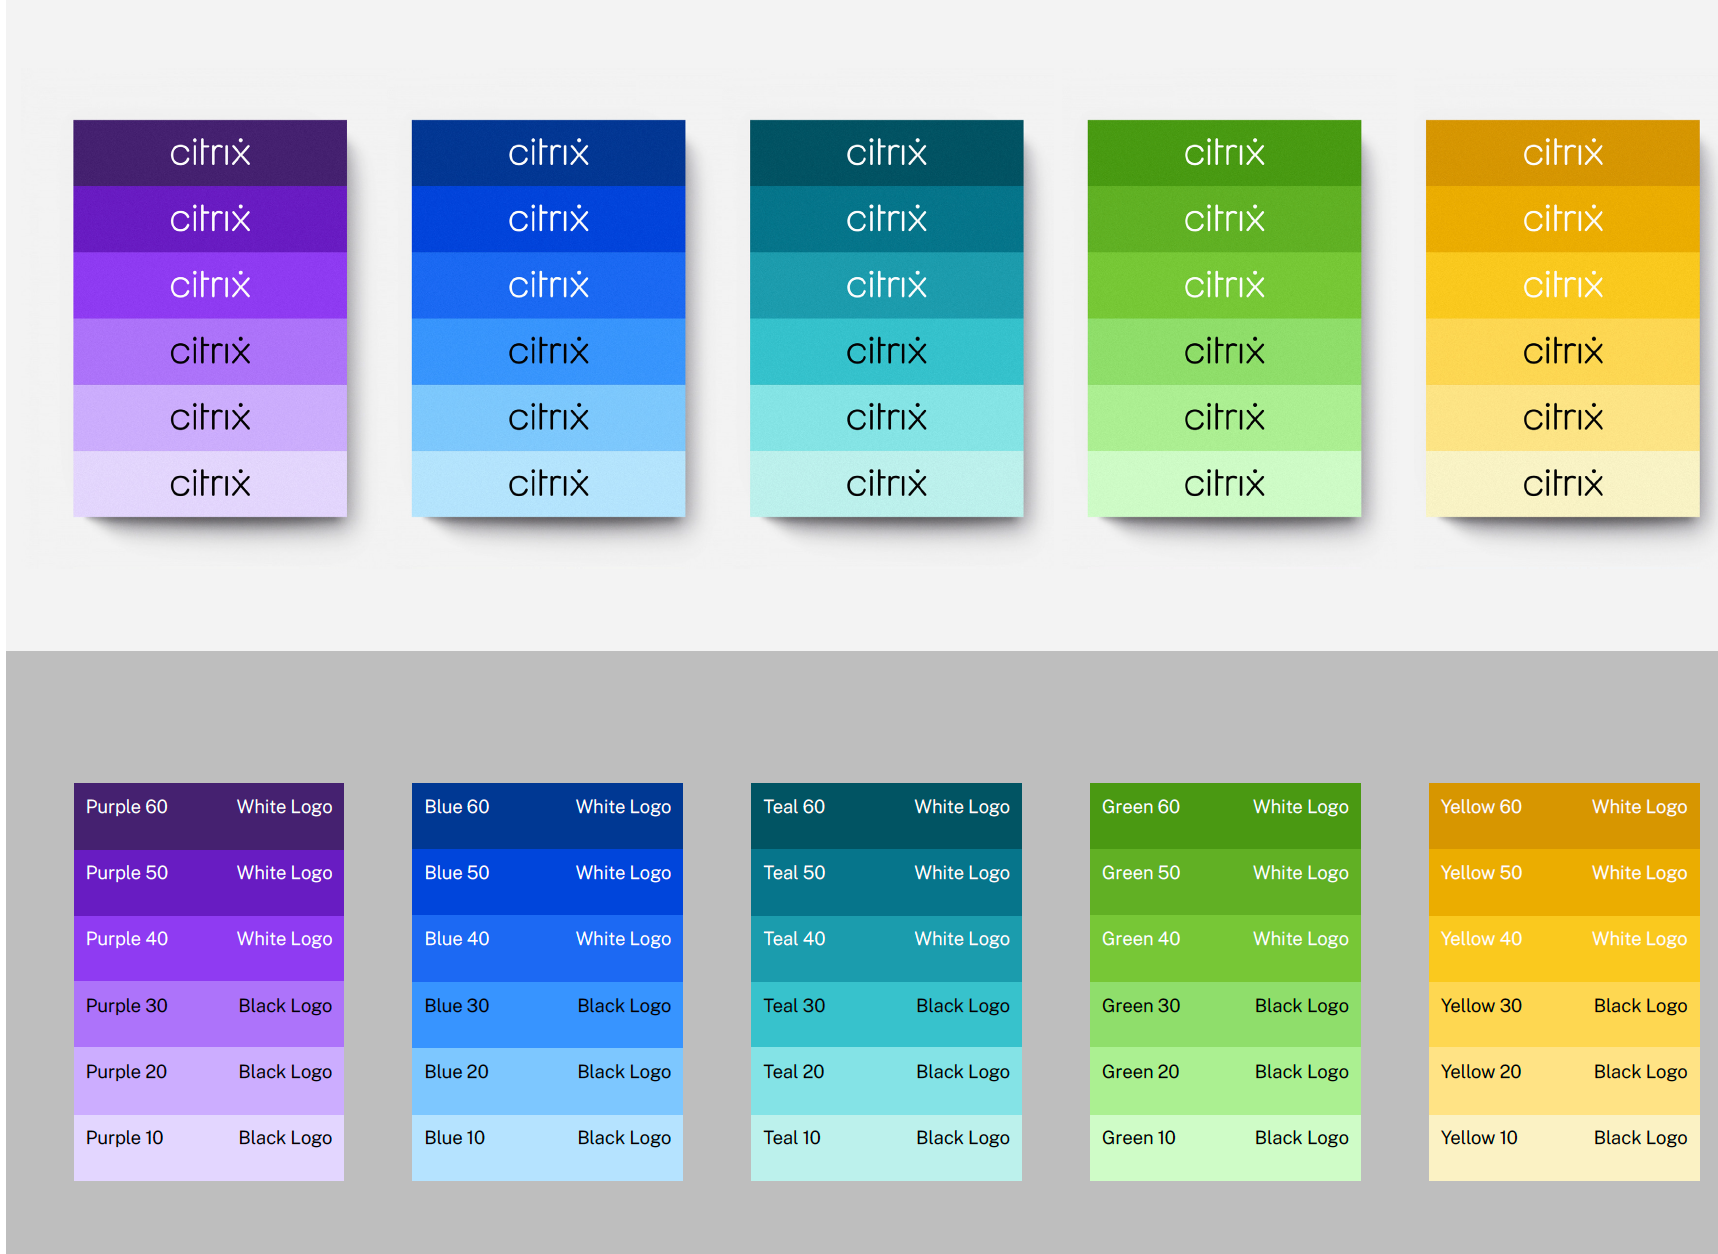Screen dimensions: 1718x1254
Task: Click "White Logo" text in the Yellow 50 row
Action: pos(1640,873)
